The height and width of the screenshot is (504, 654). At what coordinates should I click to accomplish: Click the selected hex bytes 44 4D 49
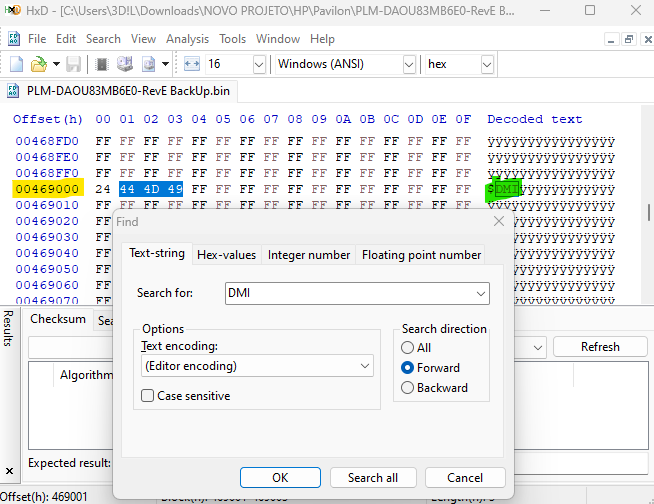pyautogui.click(x=151, y=189)
